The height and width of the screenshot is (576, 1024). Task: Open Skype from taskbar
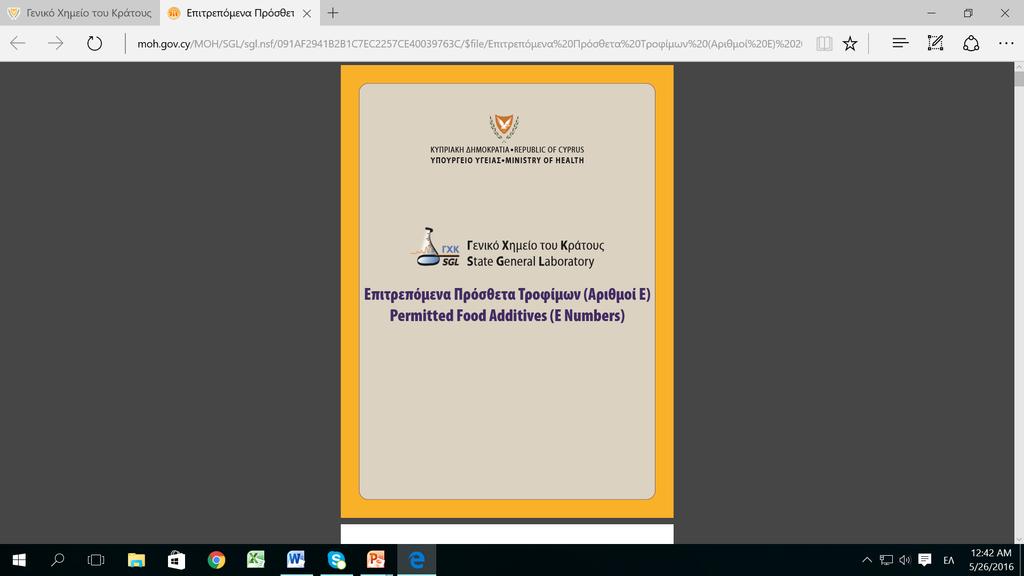coord(336,560)
